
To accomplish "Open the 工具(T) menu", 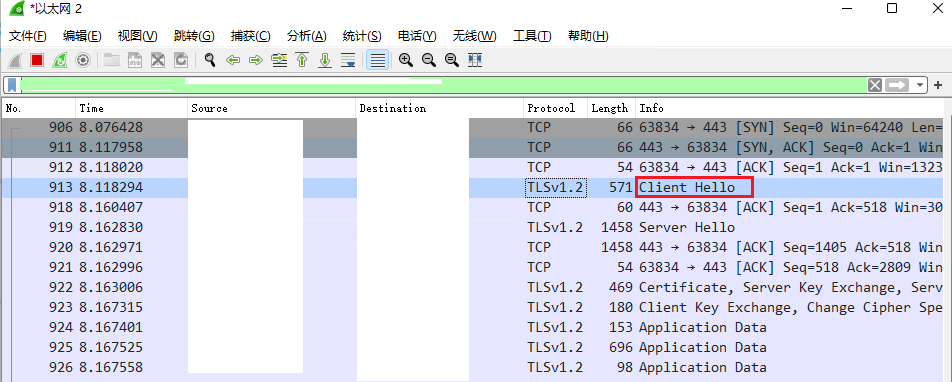I will (532, 36).
